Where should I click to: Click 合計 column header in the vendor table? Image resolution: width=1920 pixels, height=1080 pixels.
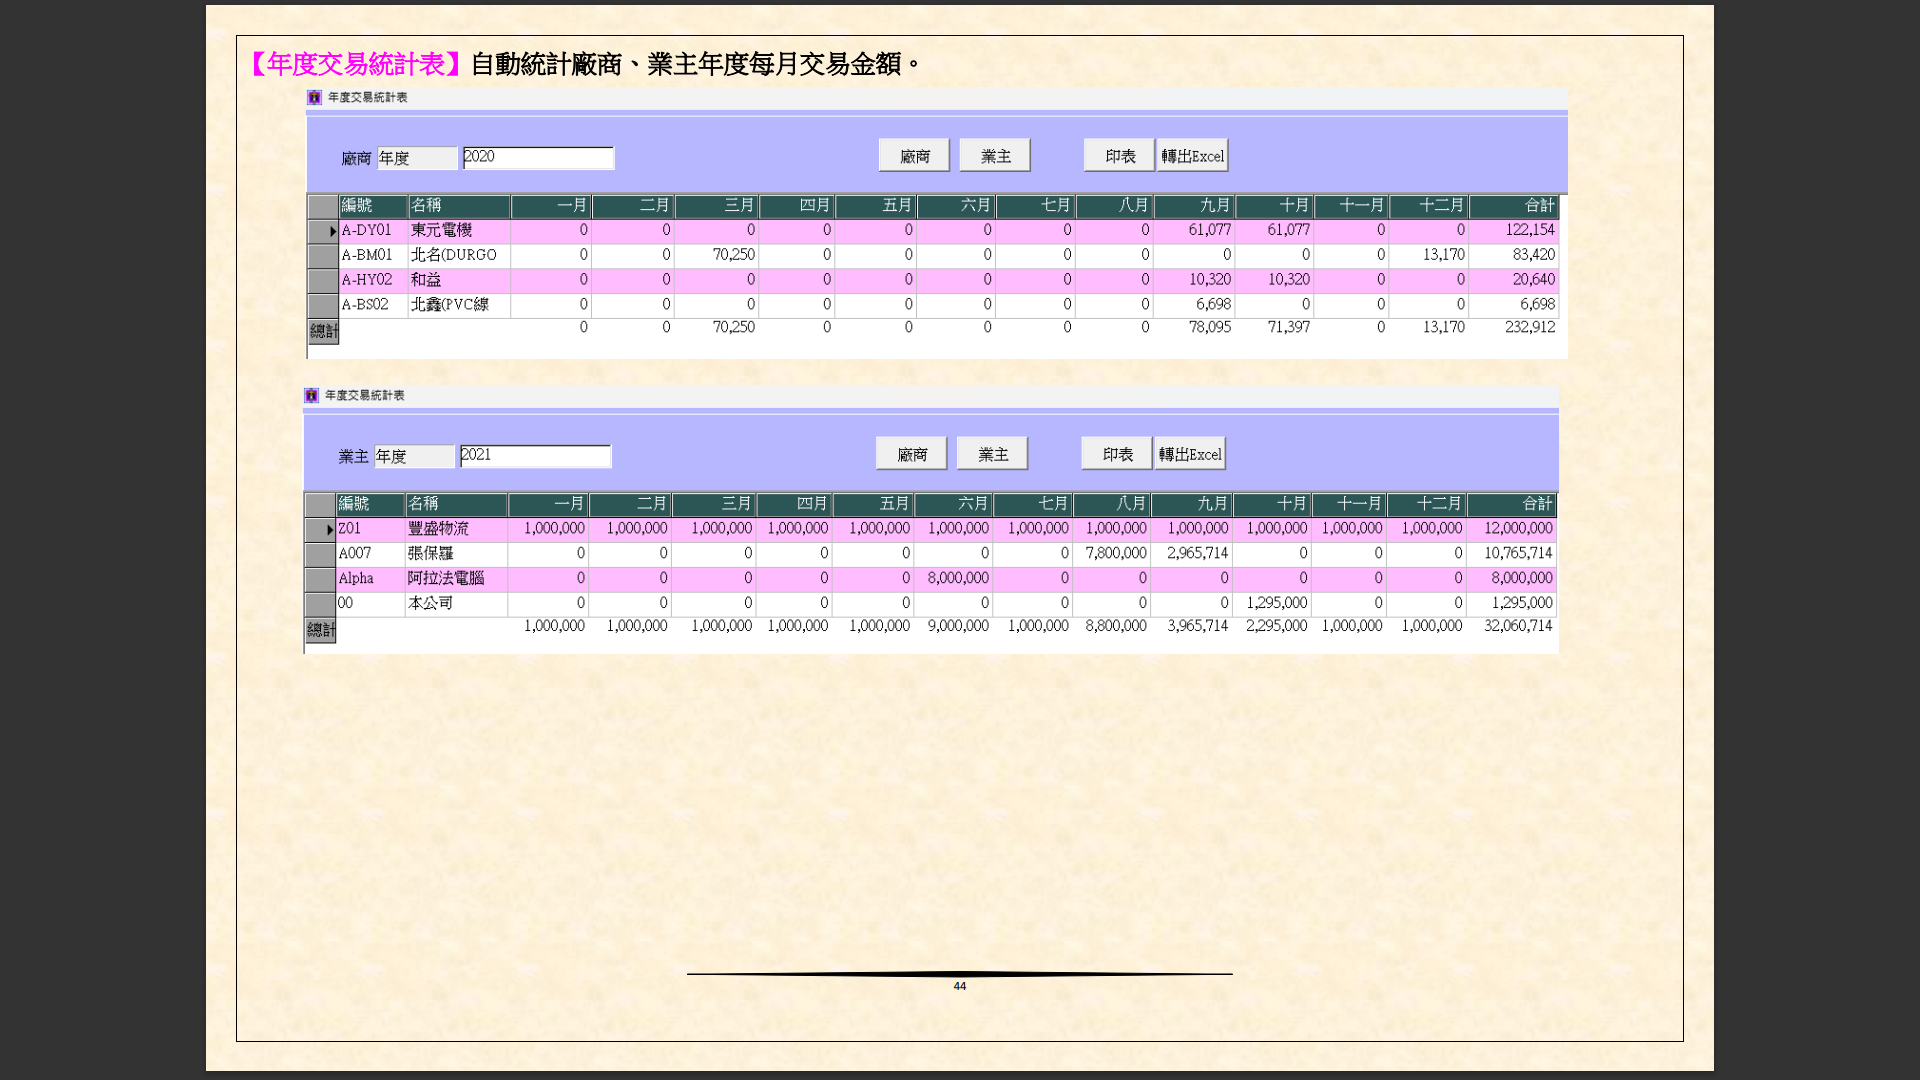click(x=1513, y=206)
